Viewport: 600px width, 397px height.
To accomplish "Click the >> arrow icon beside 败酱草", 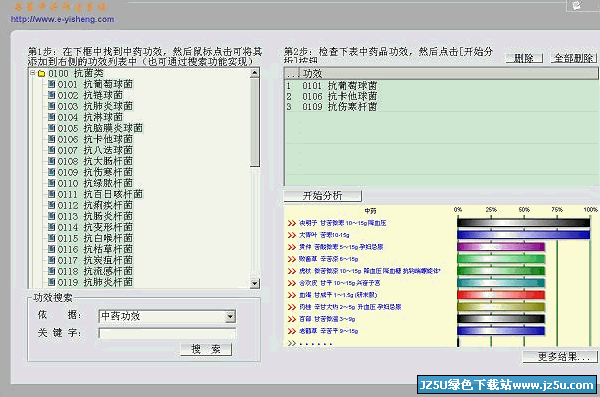I will [x=292, y=259].
